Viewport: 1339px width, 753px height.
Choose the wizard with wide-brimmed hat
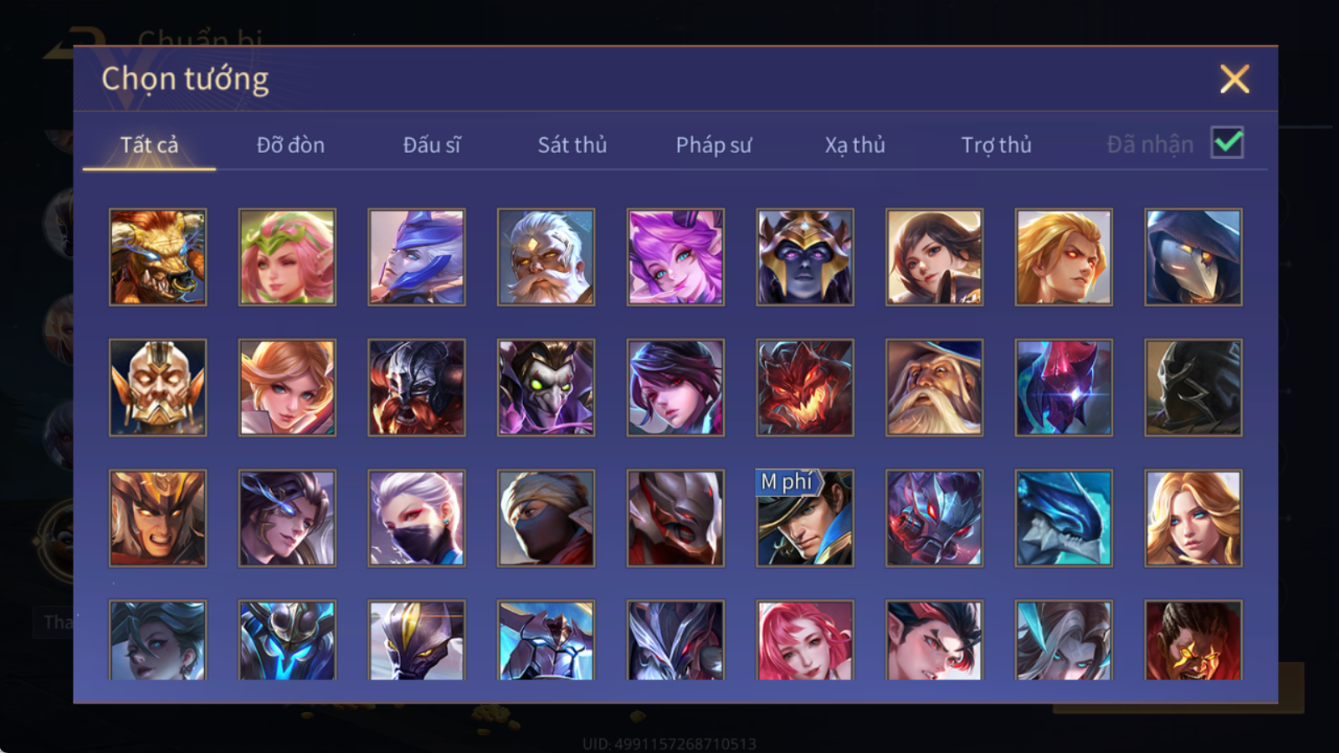pyautogui.click(x=935, y=388)
